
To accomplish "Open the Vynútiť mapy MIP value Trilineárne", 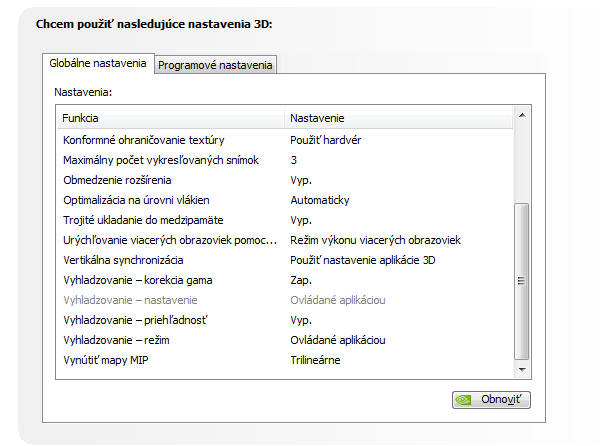I will pyautogui.click(x=315, y=360).
